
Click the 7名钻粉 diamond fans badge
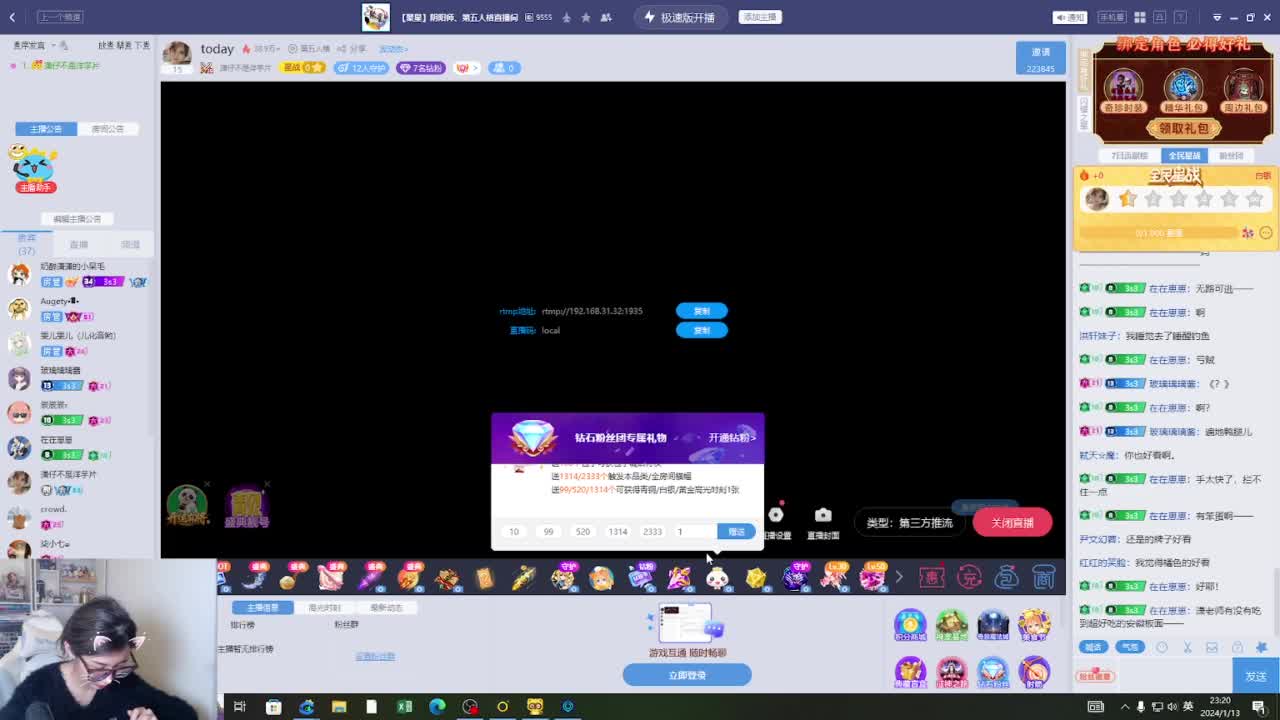coord(421,68)
